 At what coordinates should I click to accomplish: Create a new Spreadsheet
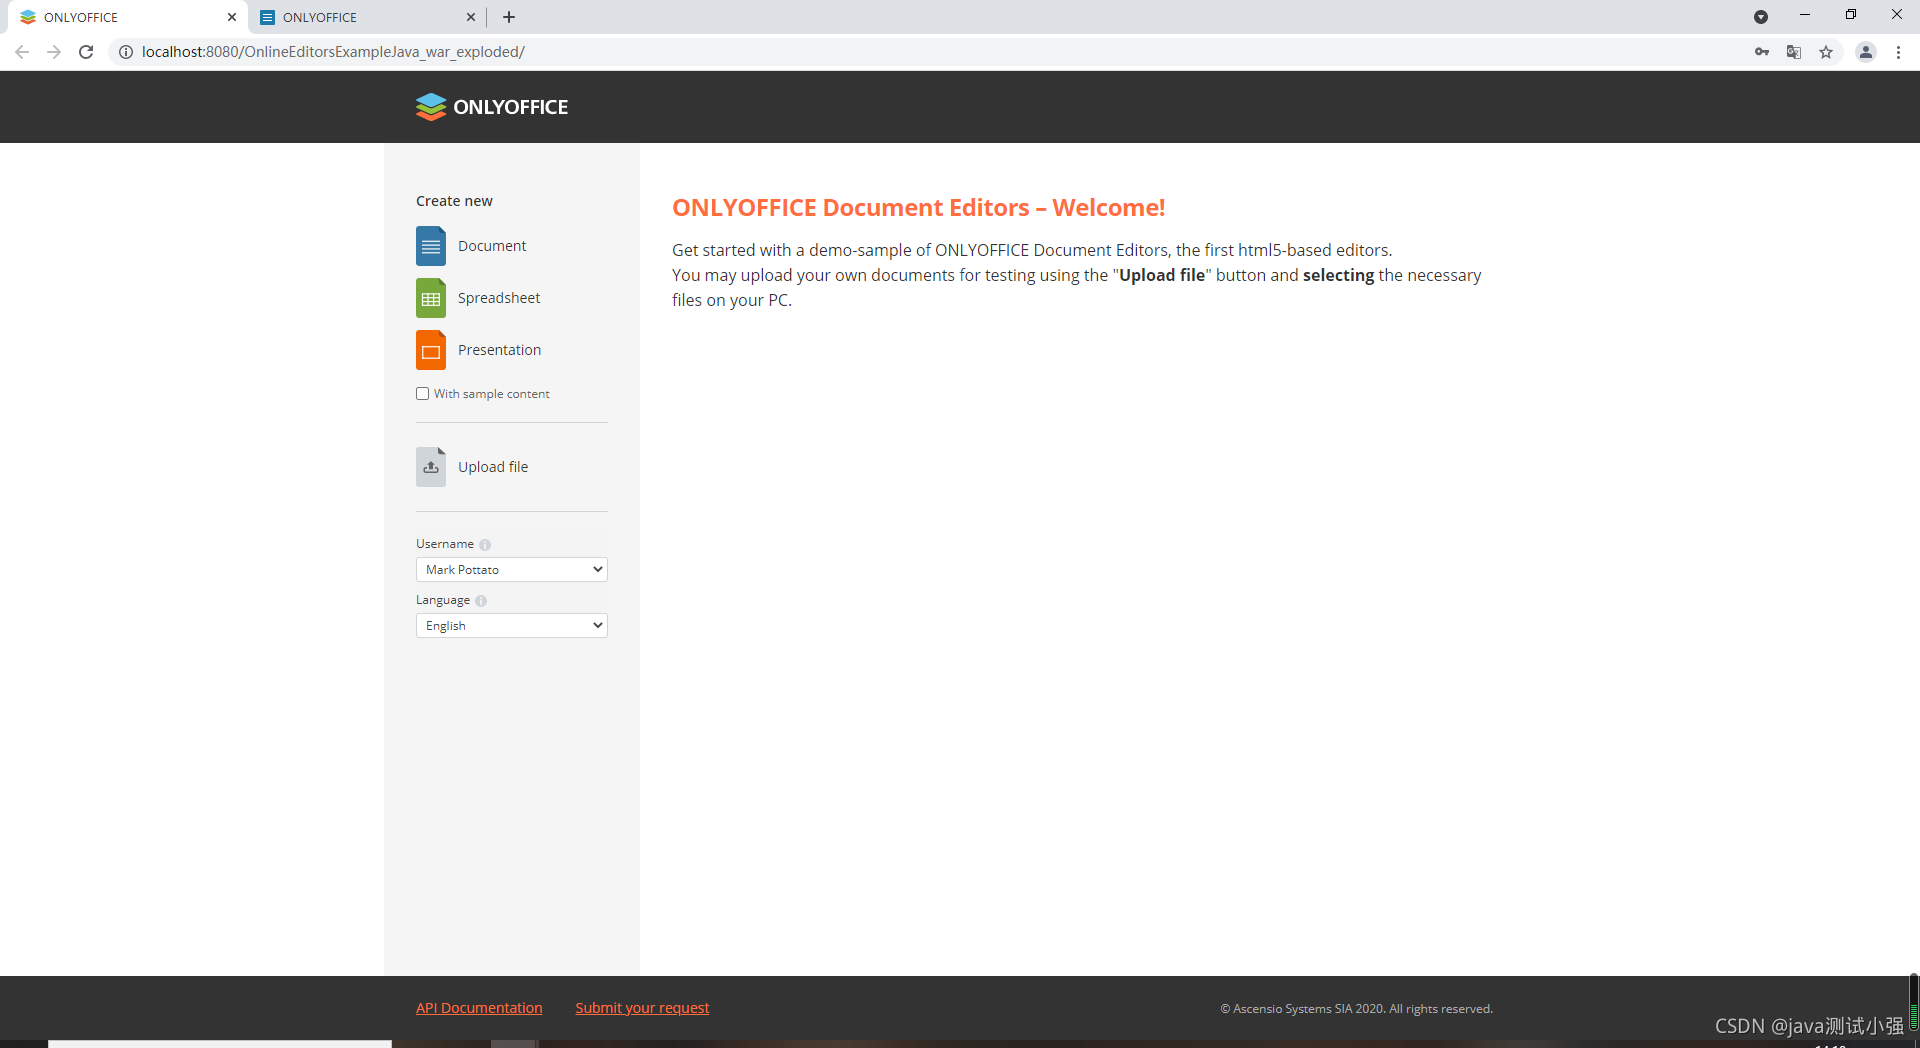[499, 298]
